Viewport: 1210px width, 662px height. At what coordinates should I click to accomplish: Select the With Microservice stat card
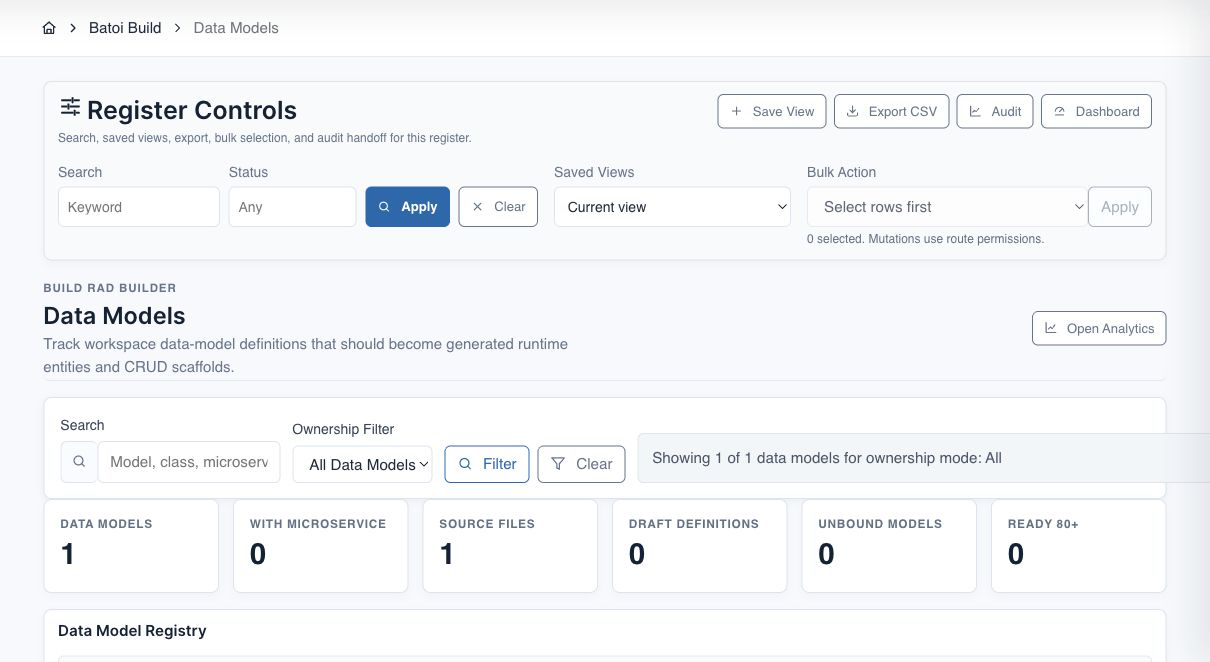click(321, 546)
